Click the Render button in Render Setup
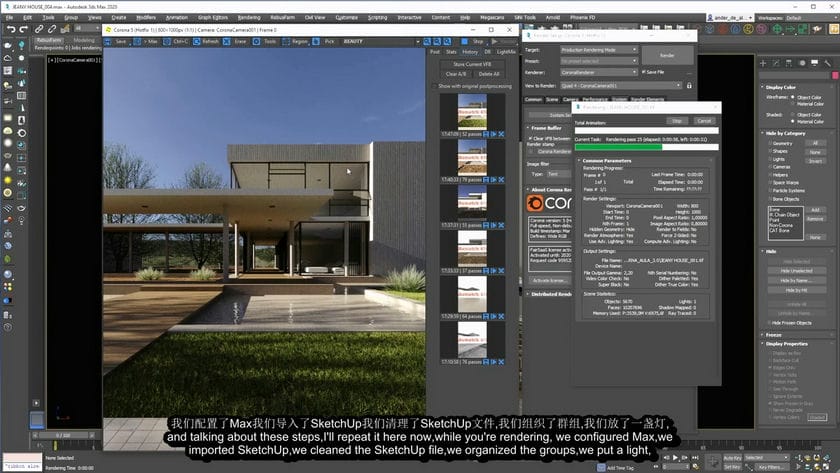 (667, 55)
